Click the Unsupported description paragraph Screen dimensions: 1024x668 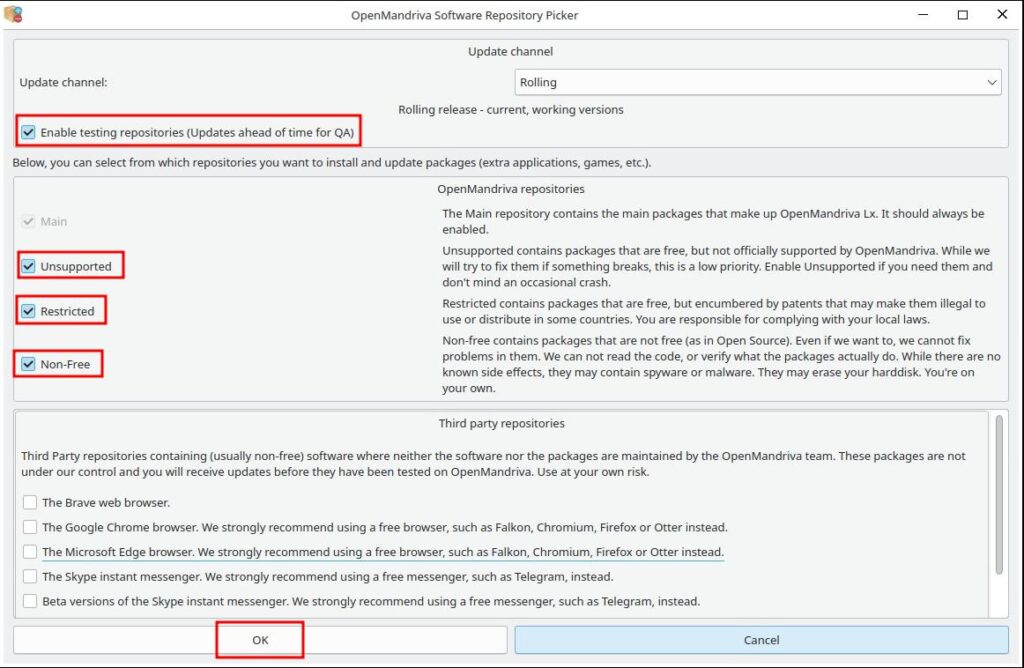coord(717,266)
